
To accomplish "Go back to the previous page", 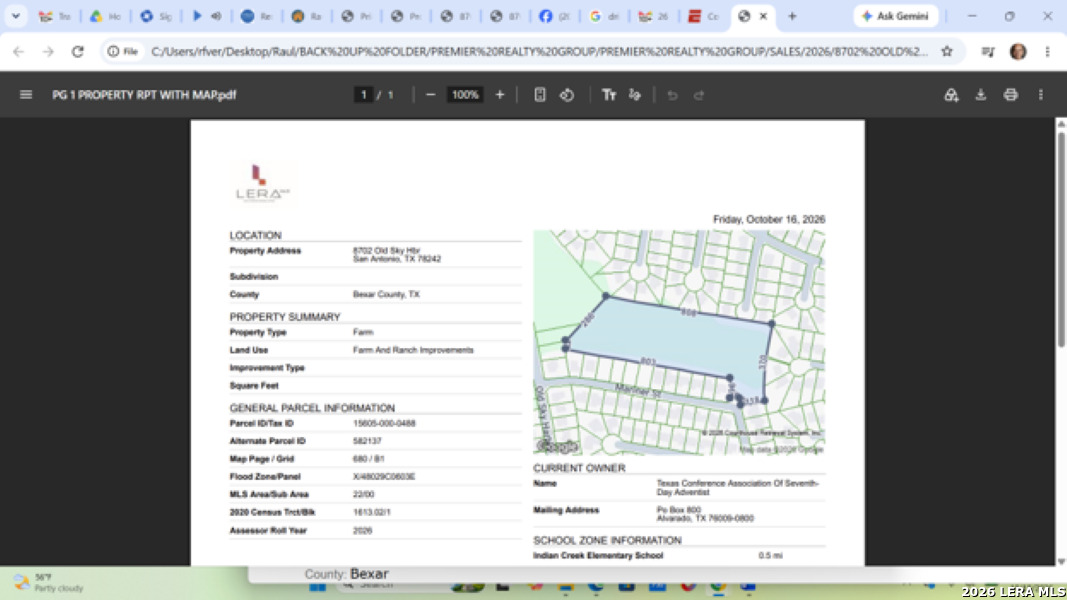I will point(18,51).
